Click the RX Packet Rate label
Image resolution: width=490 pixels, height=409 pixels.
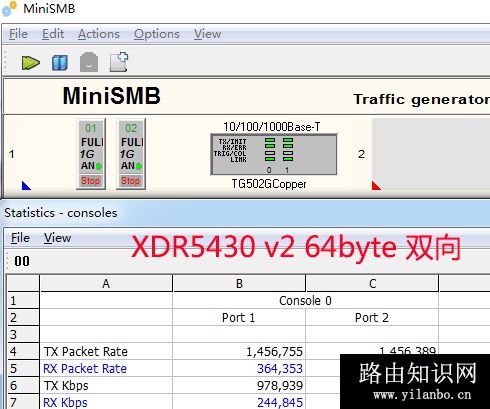tap(85, 369)
